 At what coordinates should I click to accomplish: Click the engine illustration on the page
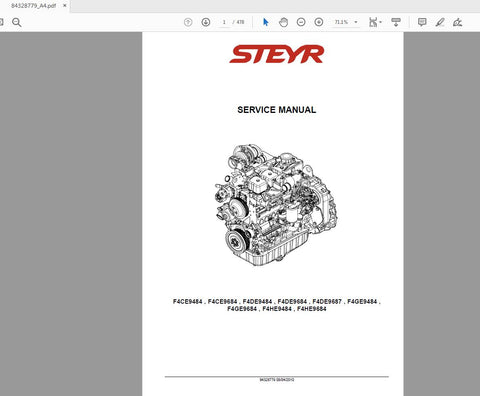point(276,205)
